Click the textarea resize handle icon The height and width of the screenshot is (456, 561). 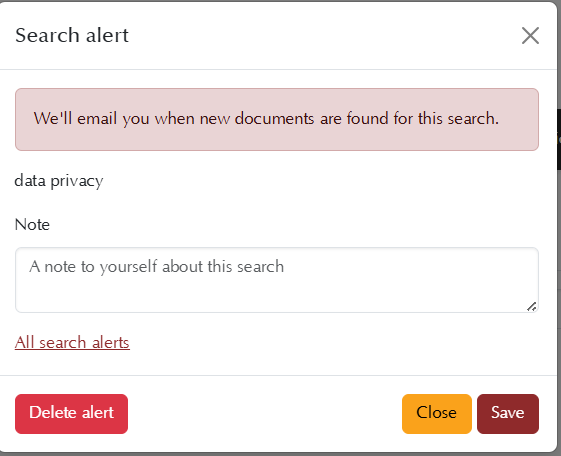(x=532, y=307)
